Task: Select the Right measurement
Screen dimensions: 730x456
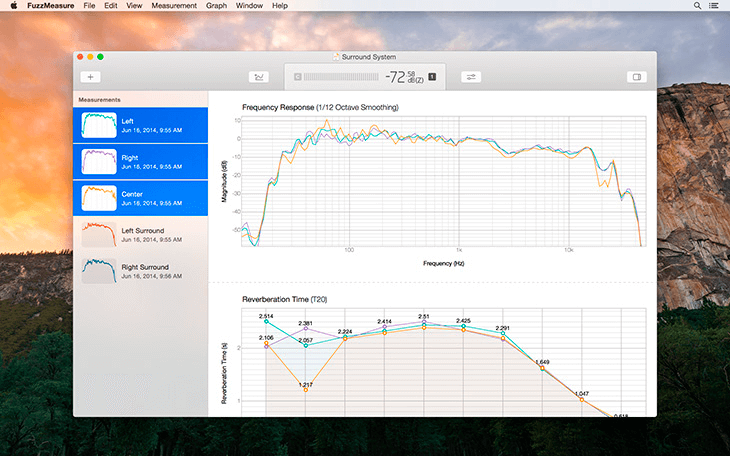Action: coord(140,162)
